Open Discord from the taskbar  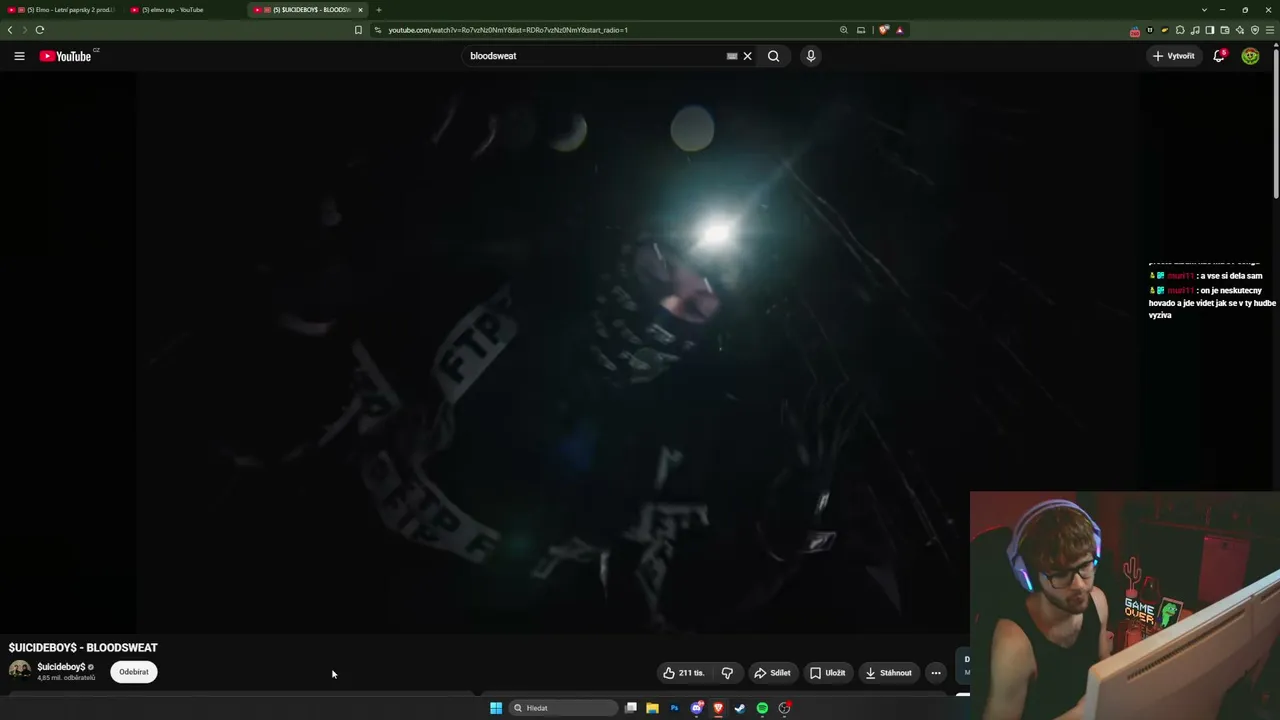tap(697, 708)
